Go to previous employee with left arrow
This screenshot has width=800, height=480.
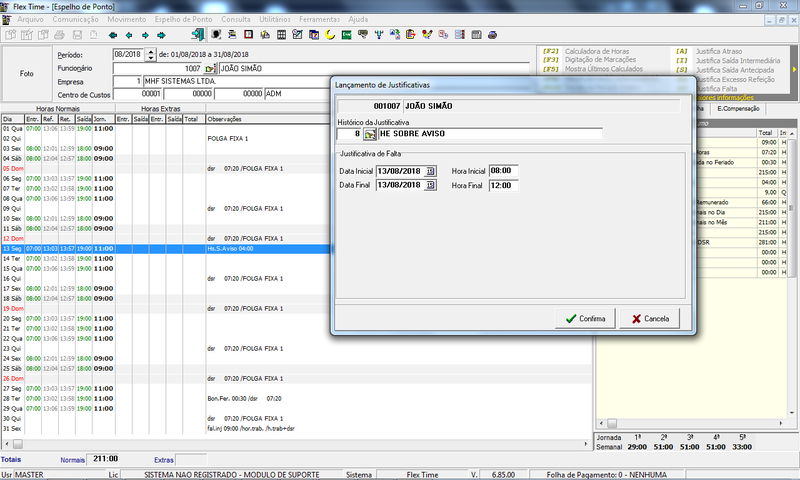129,35
